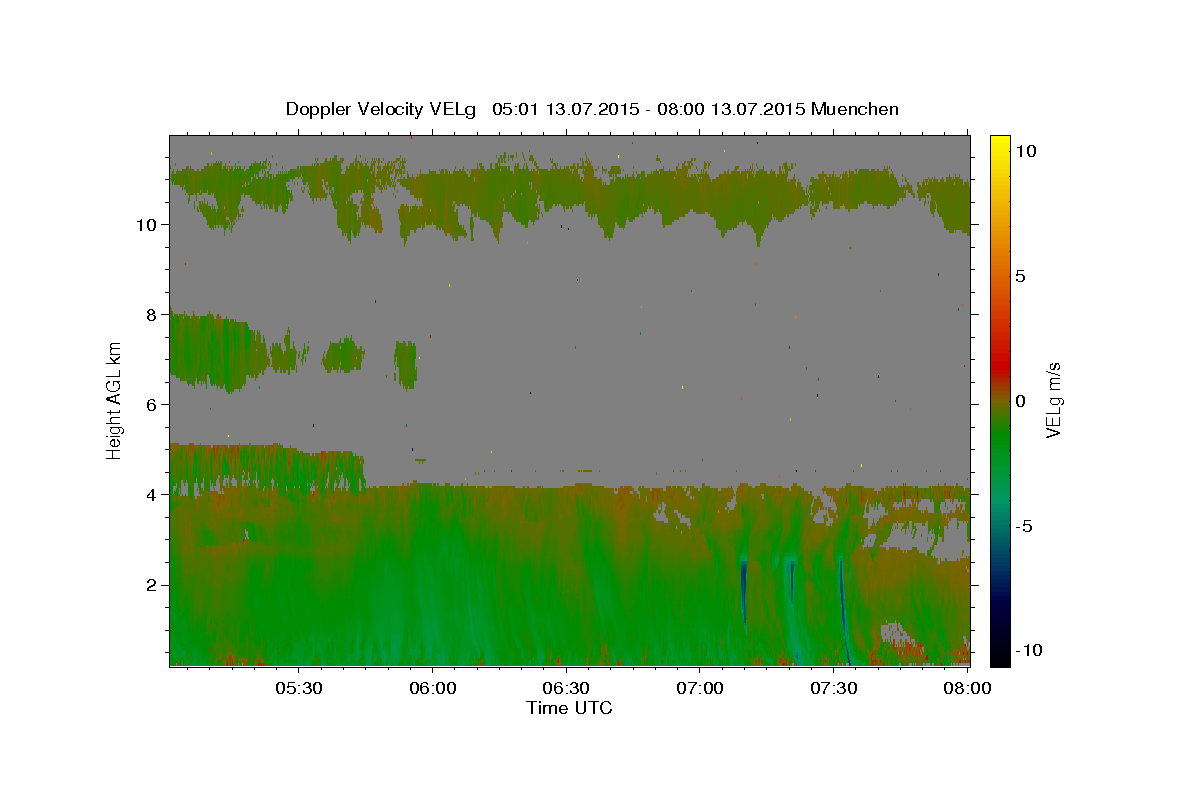The height and width of the screenshot is (800, 1200).
Task: Click the 06:00 time tick label
Action: click(x=432, y=689)
